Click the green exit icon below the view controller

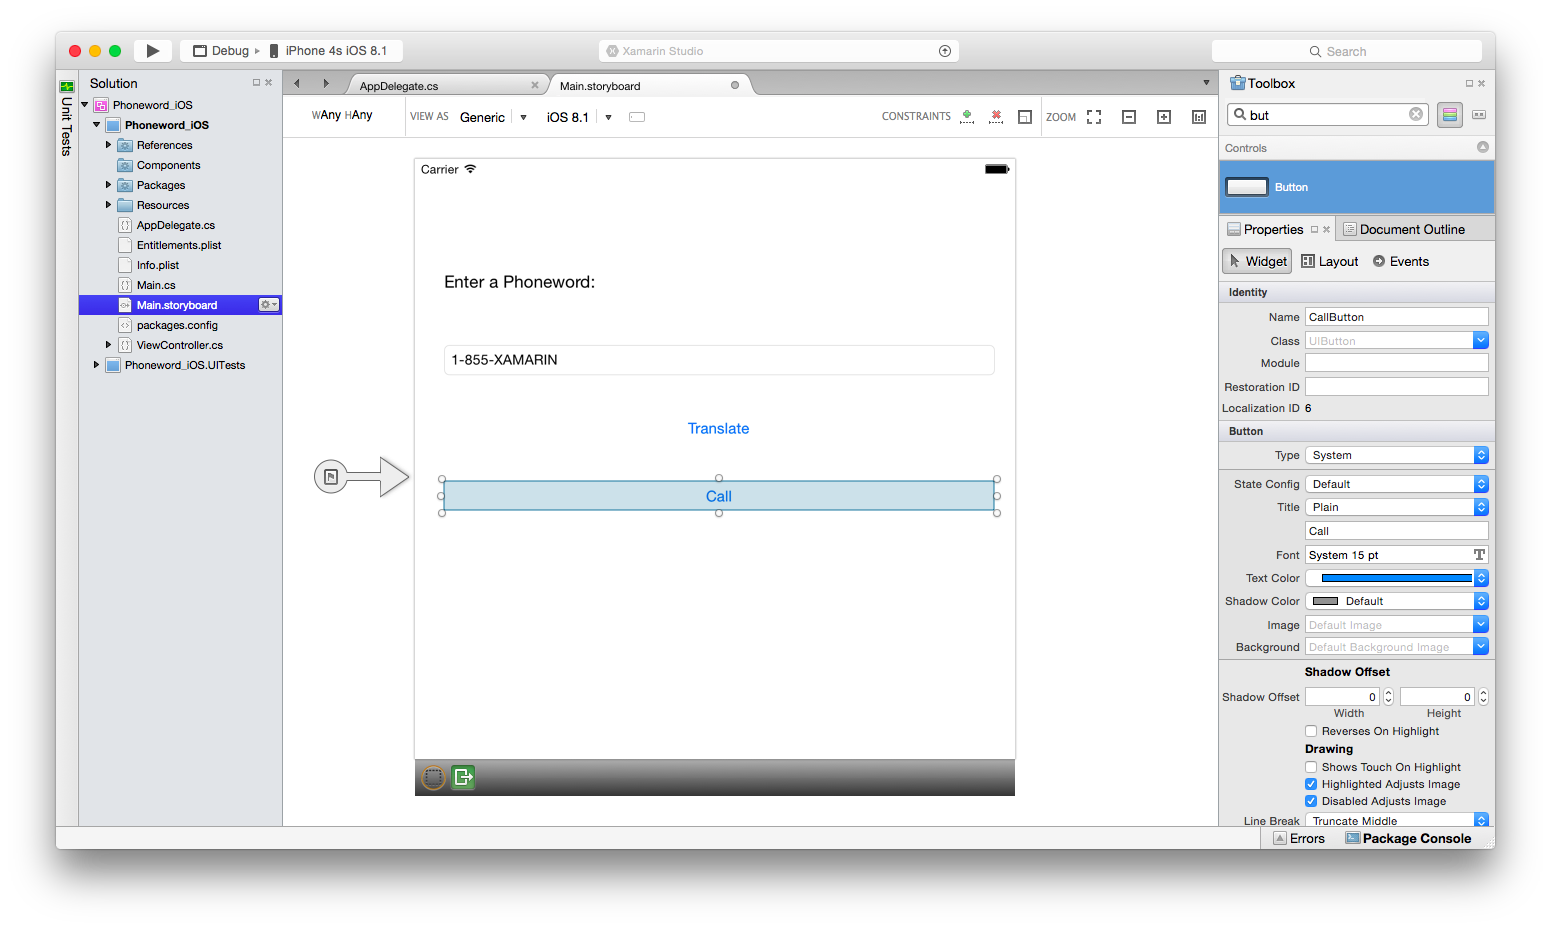463,777
